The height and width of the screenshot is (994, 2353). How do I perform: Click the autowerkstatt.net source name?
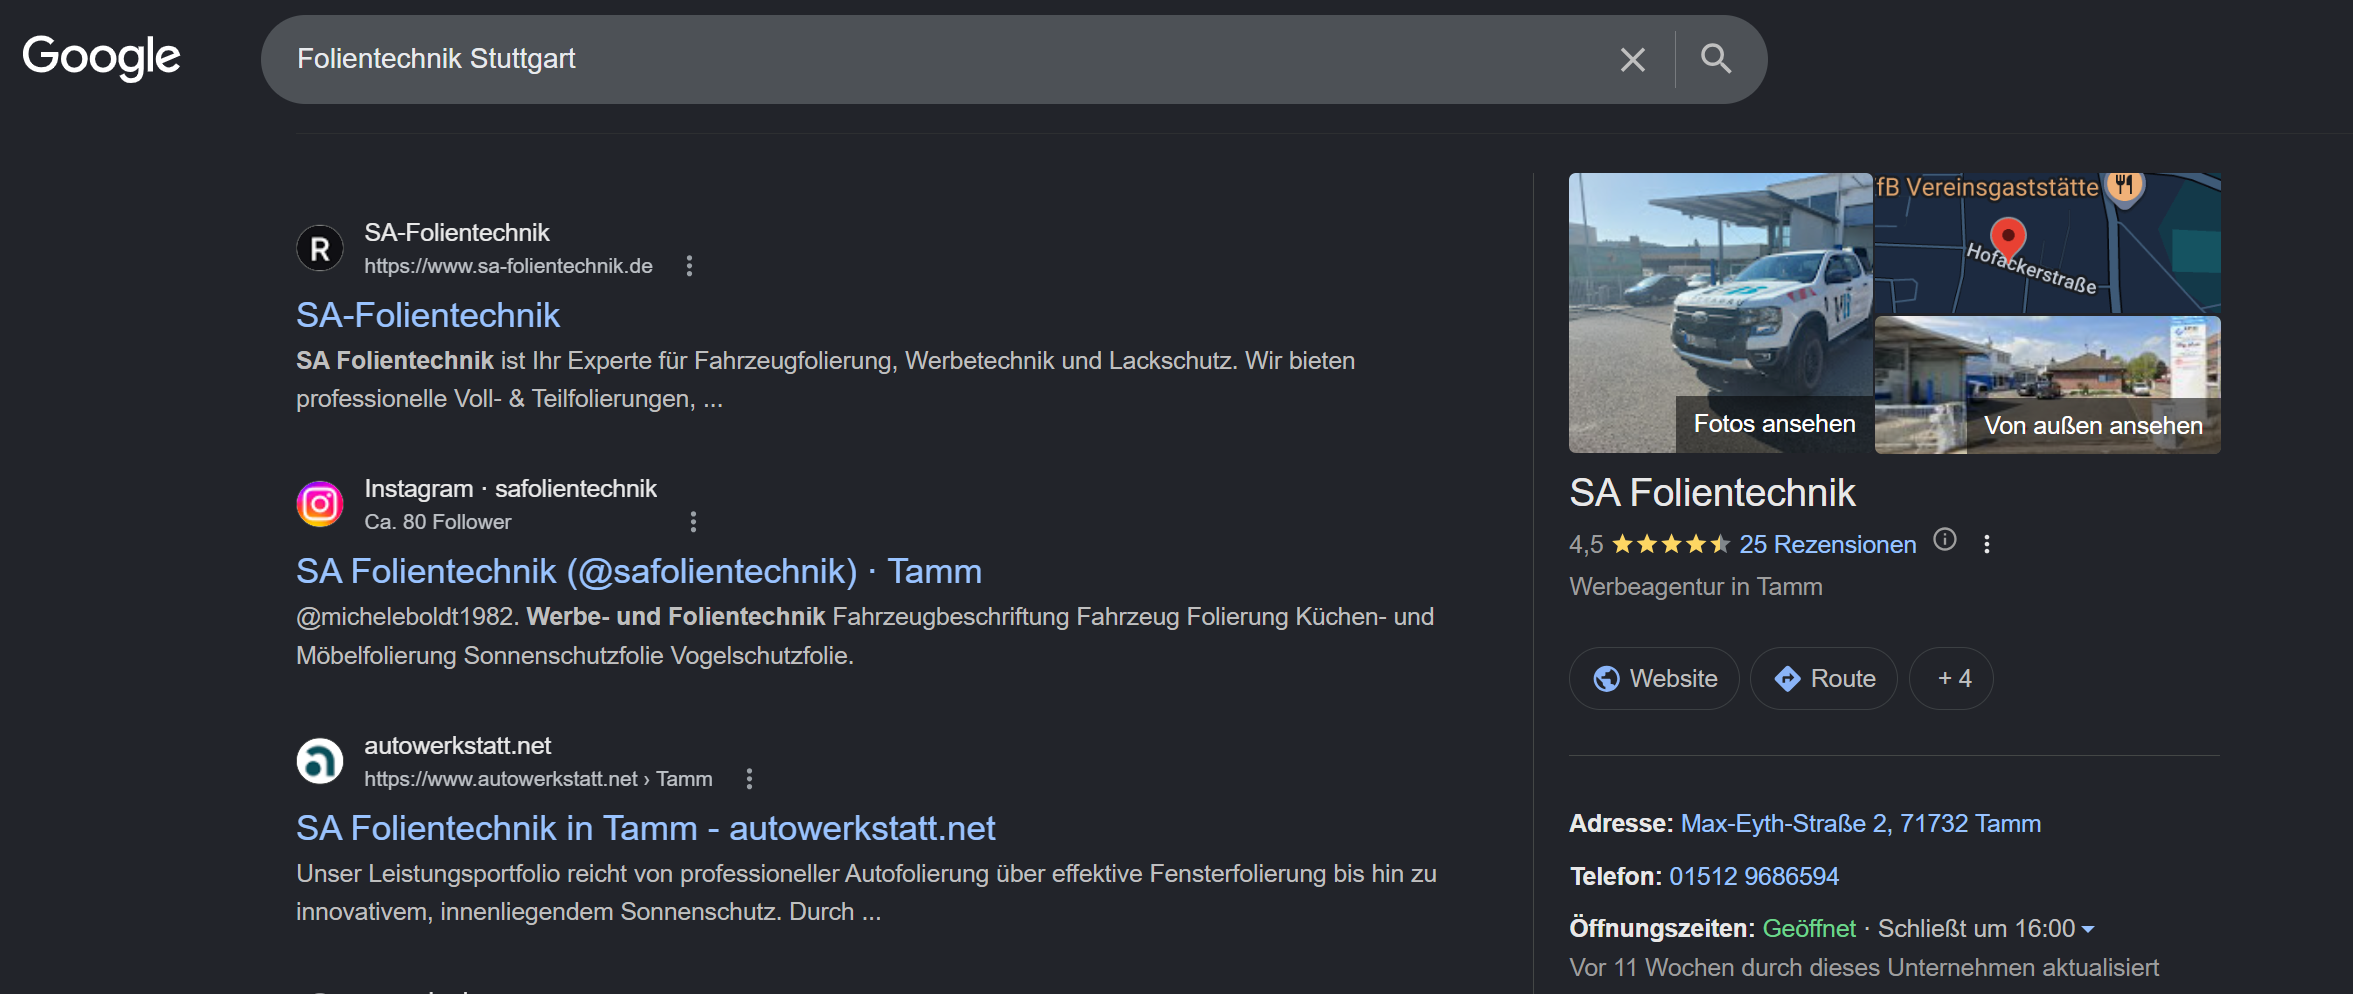click(457, 746)
